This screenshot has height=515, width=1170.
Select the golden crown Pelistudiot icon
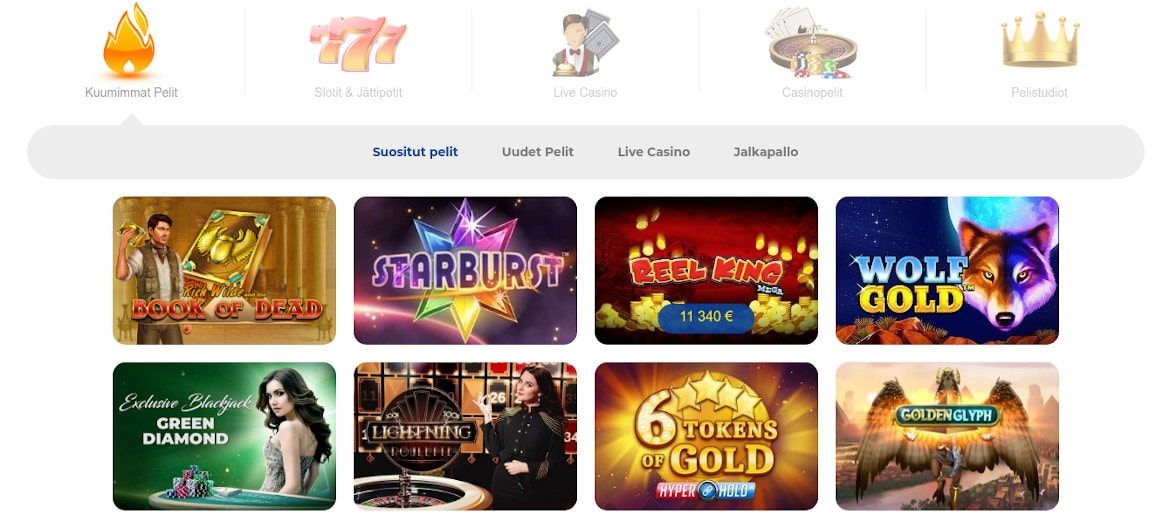coord(1040,40)
